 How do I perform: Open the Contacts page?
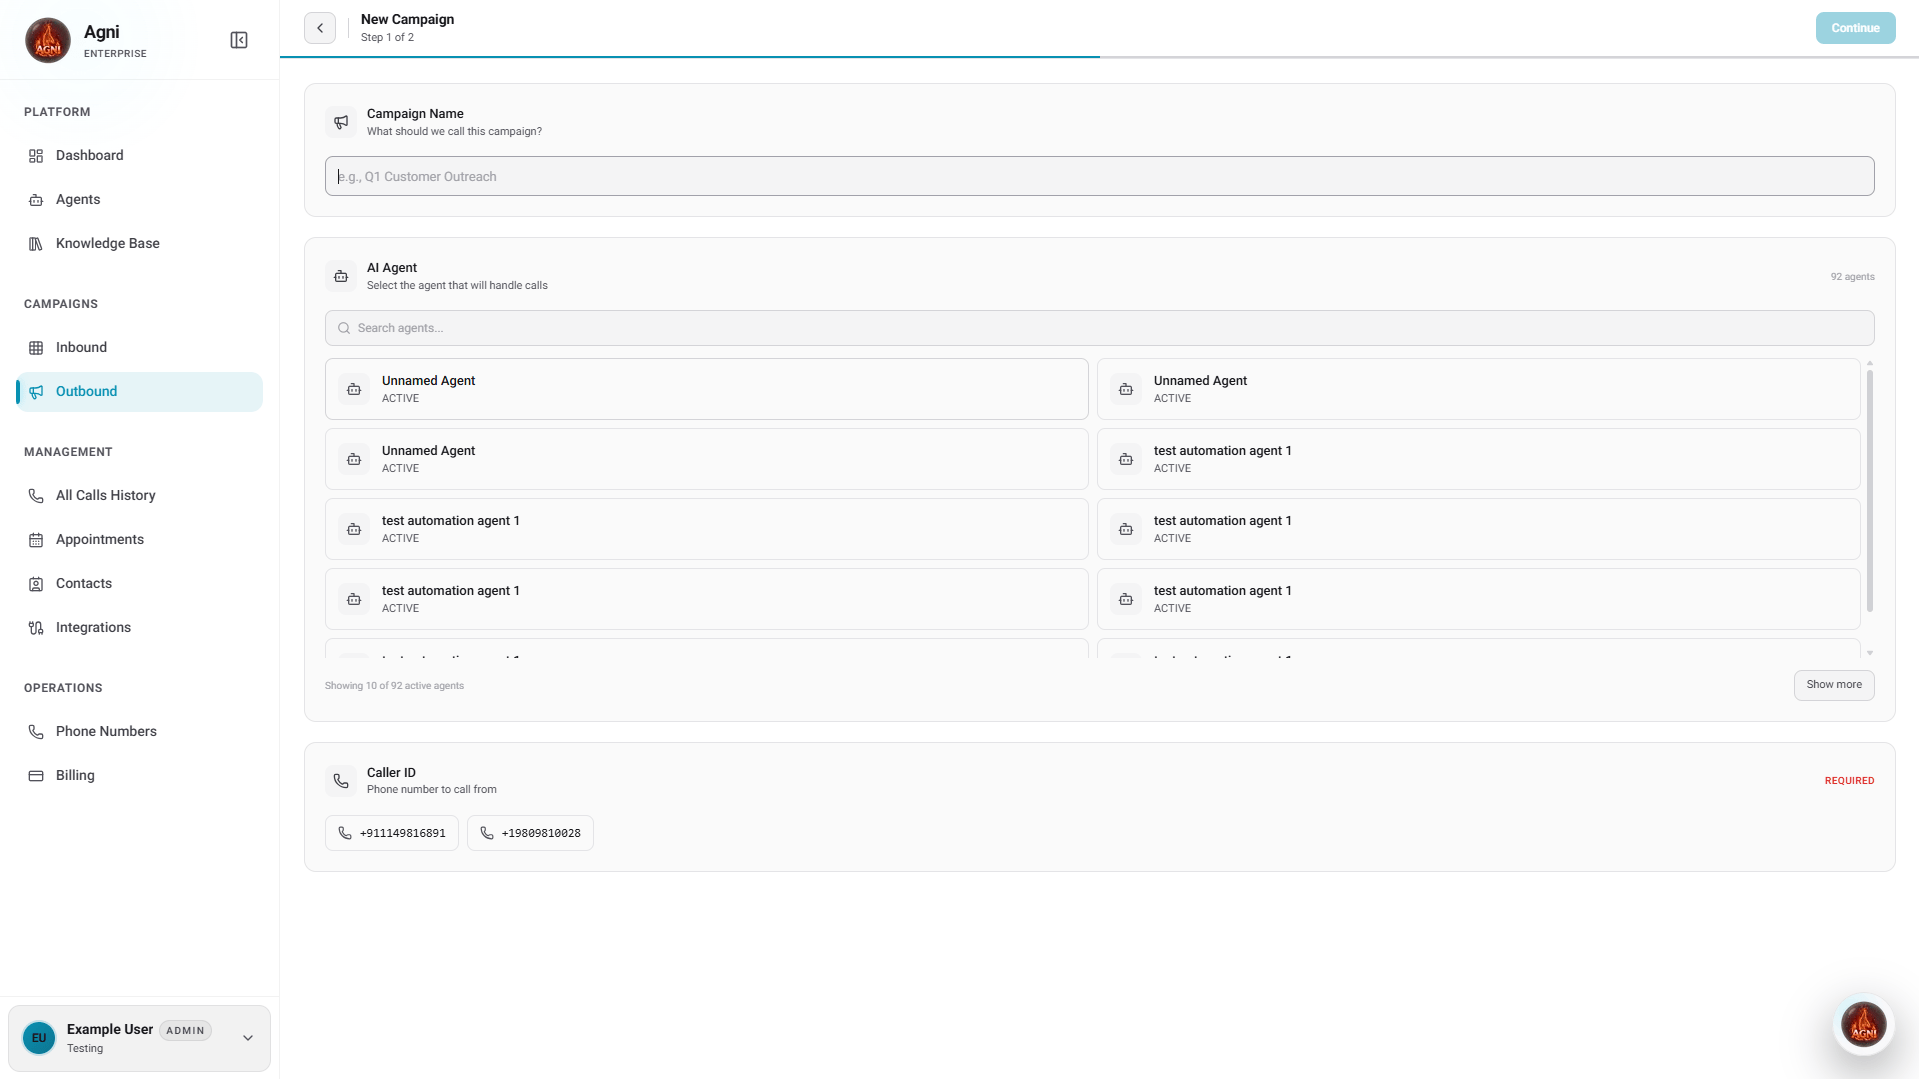pyautogui.click(x=140, y=584)
